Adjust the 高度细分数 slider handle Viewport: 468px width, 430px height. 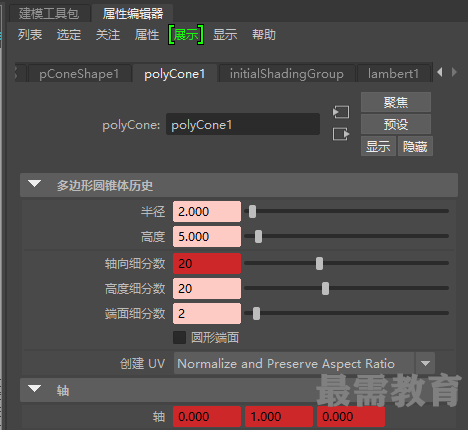pos(325,288)
